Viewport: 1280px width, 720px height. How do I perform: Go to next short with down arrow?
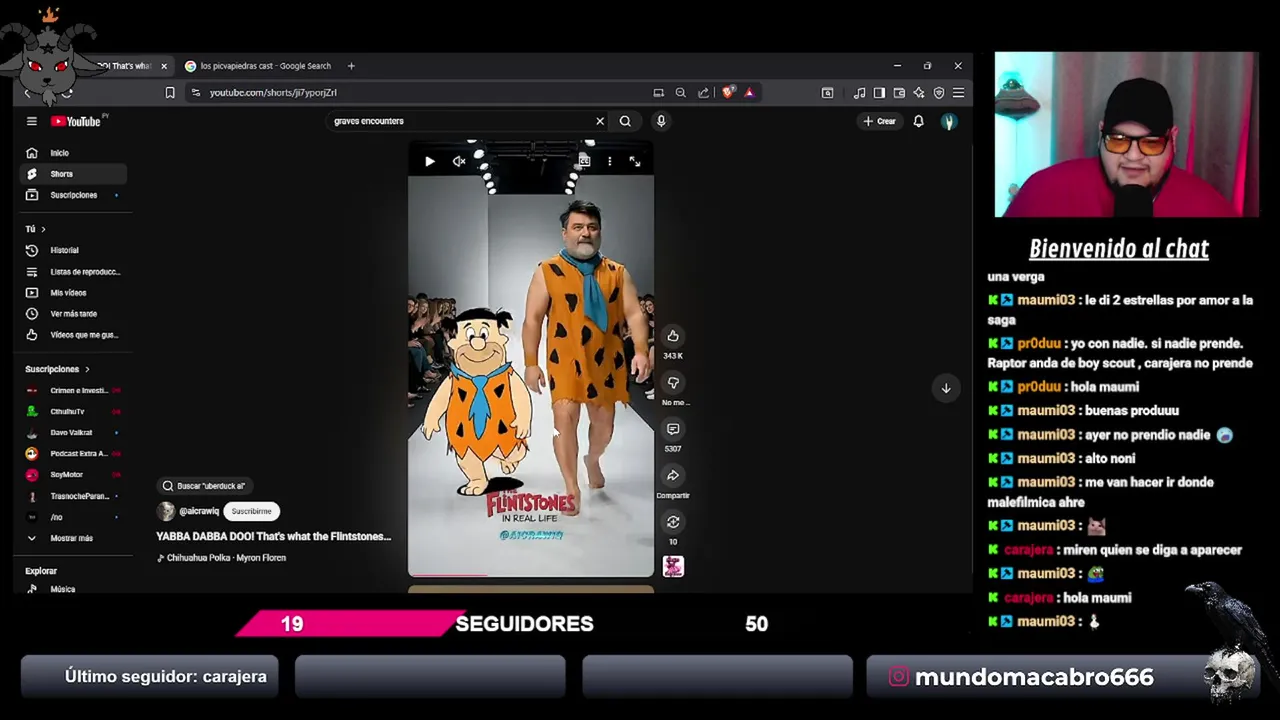coord(945,388)
